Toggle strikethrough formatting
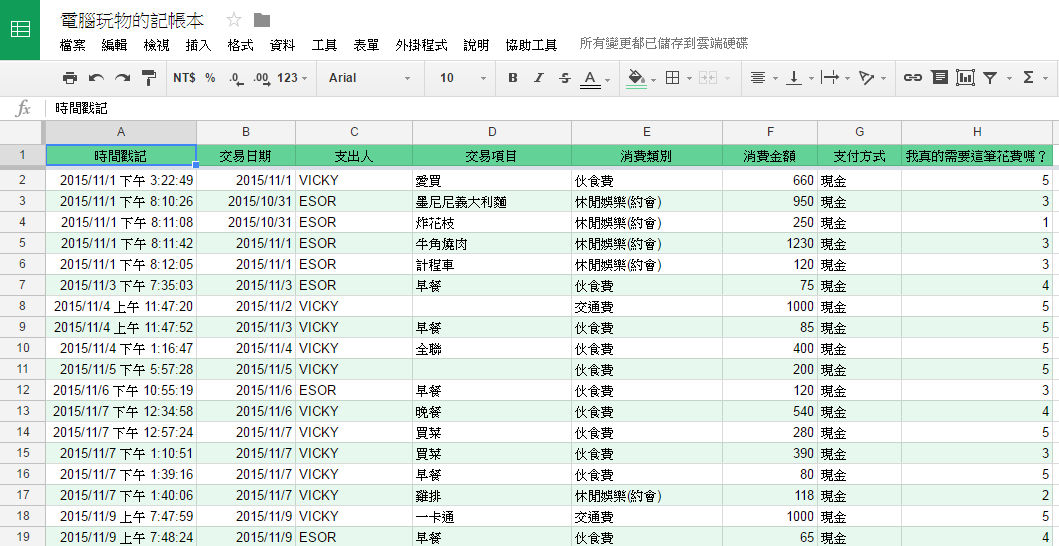1059x546 pixels. click(x=565, y=78)
